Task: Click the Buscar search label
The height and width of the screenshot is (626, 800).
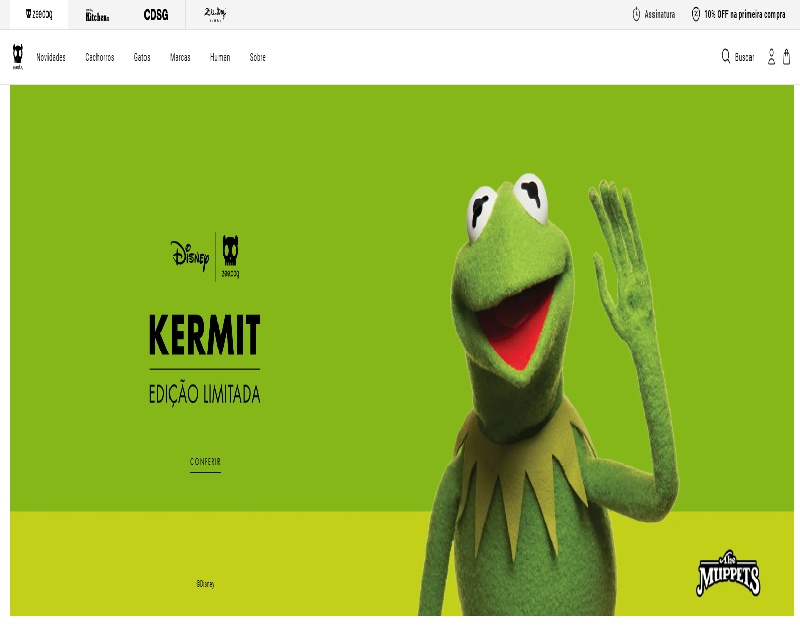Action: click(744, 57)
